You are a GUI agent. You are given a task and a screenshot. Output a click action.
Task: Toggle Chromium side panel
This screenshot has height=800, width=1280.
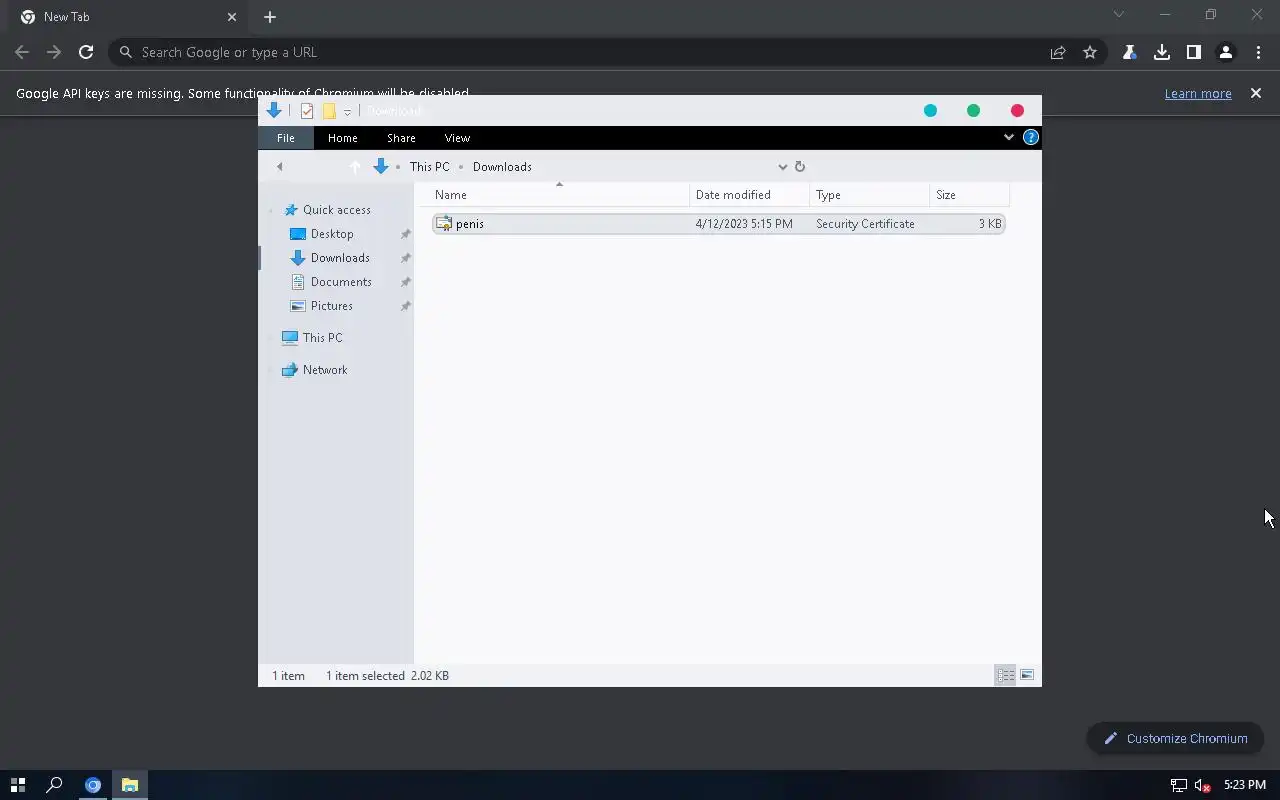1194,52
